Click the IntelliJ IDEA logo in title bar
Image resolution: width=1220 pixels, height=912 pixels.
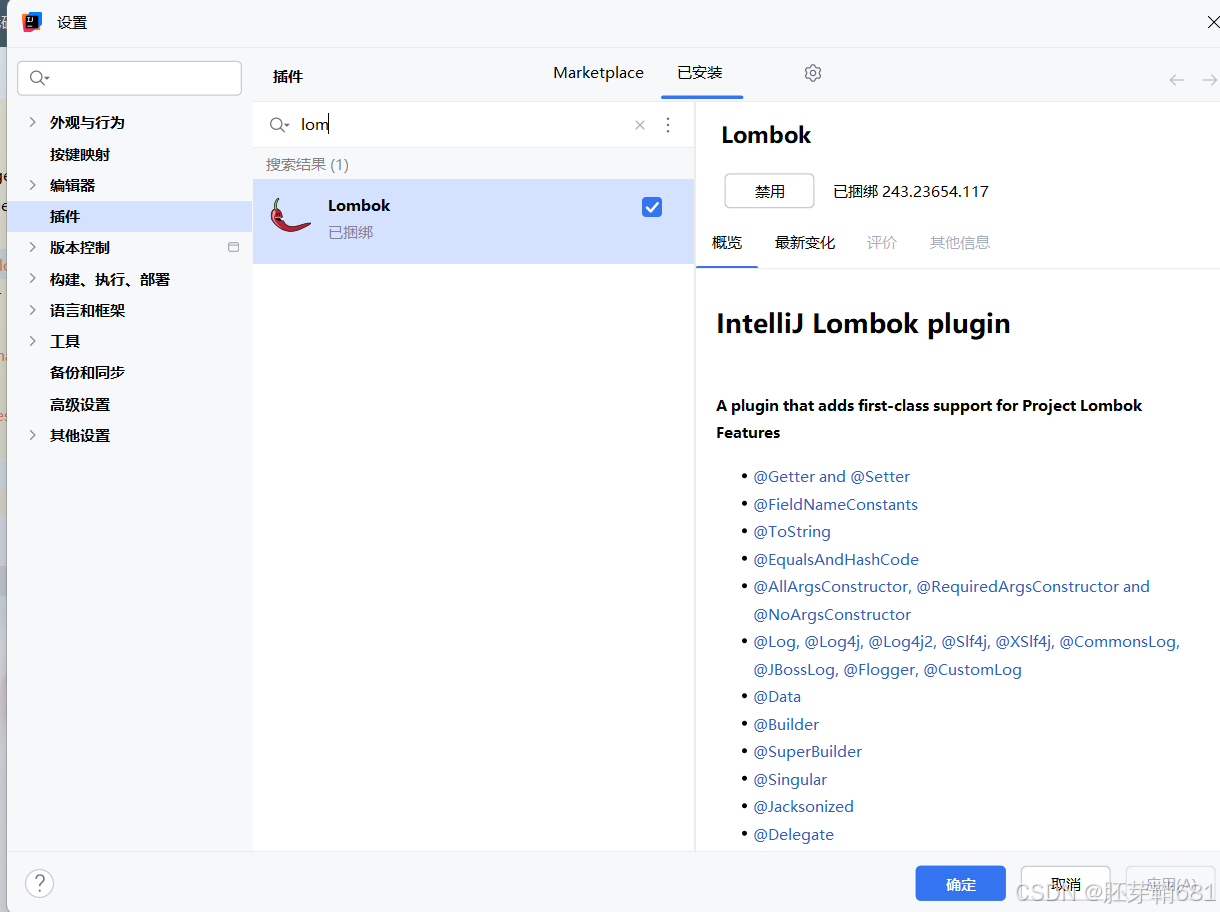pos(32,22)
